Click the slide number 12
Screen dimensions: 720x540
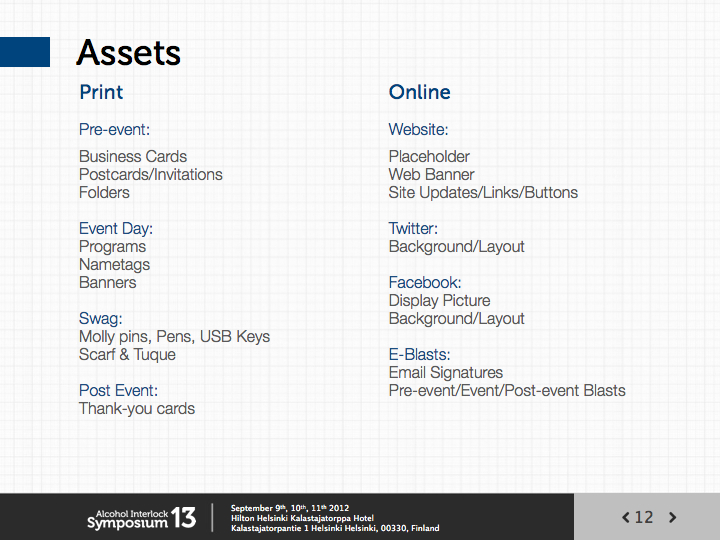pos(644,518)
